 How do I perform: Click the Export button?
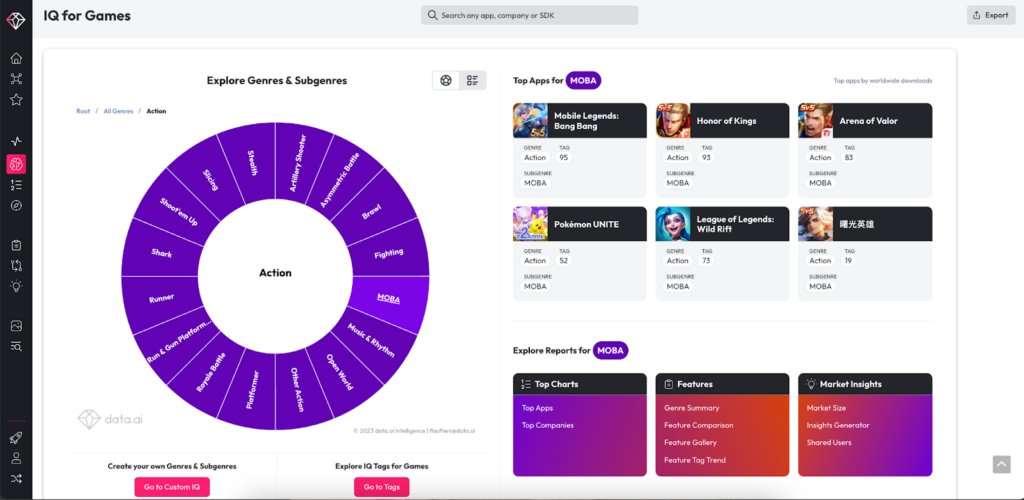tap(991, 15)
